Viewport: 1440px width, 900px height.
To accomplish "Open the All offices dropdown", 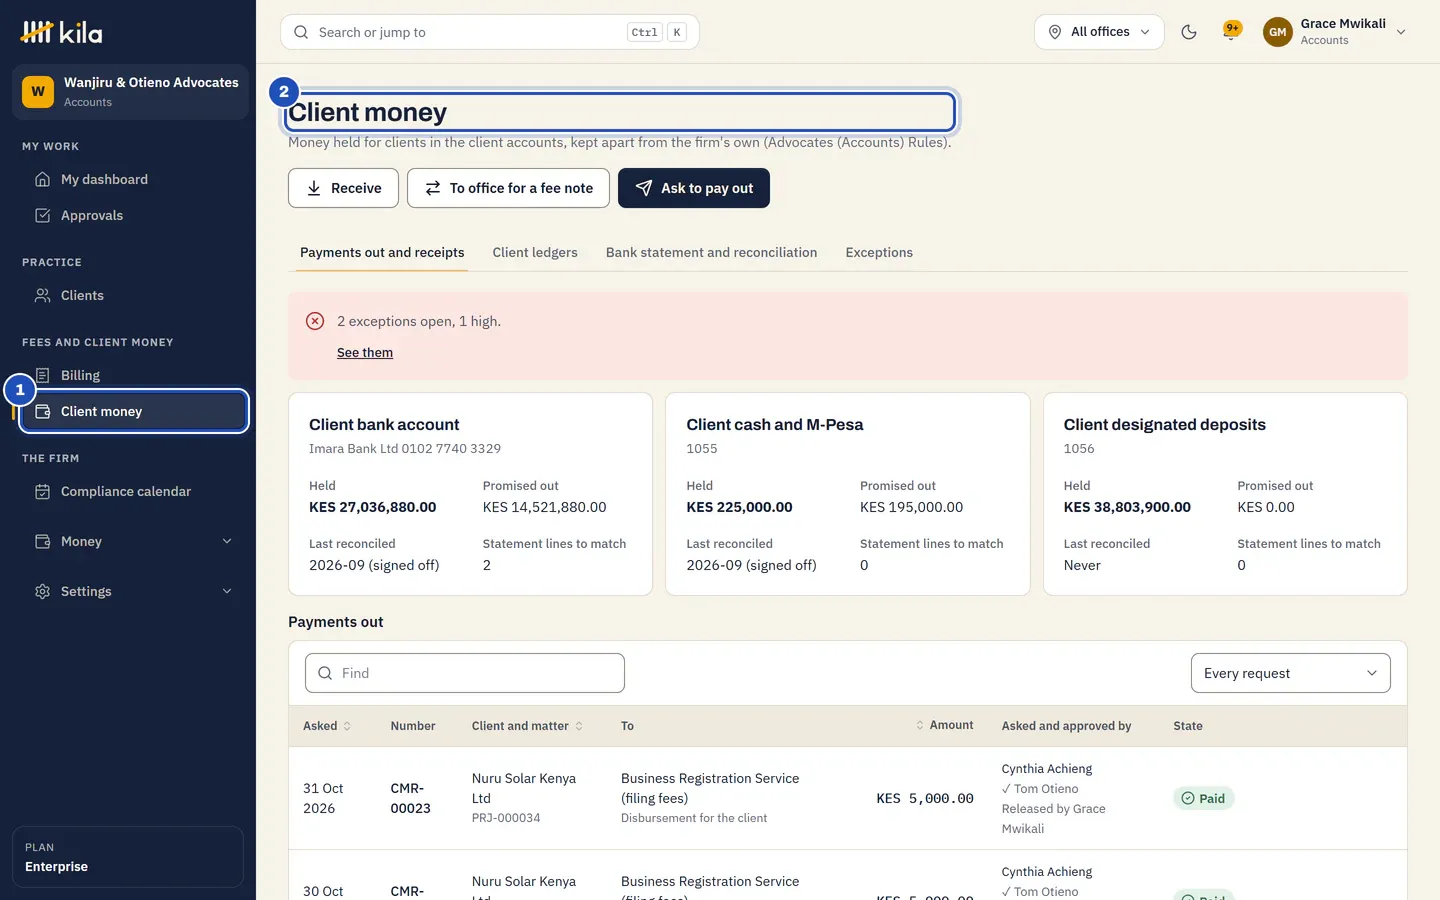I will (x=1099, y=32).
